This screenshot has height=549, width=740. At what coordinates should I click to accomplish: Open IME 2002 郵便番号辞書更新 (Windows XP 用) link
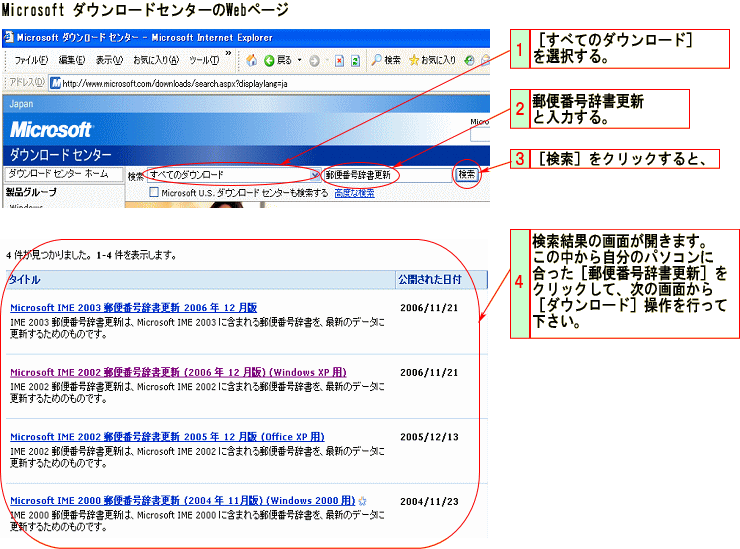click(x=178, y=372)
